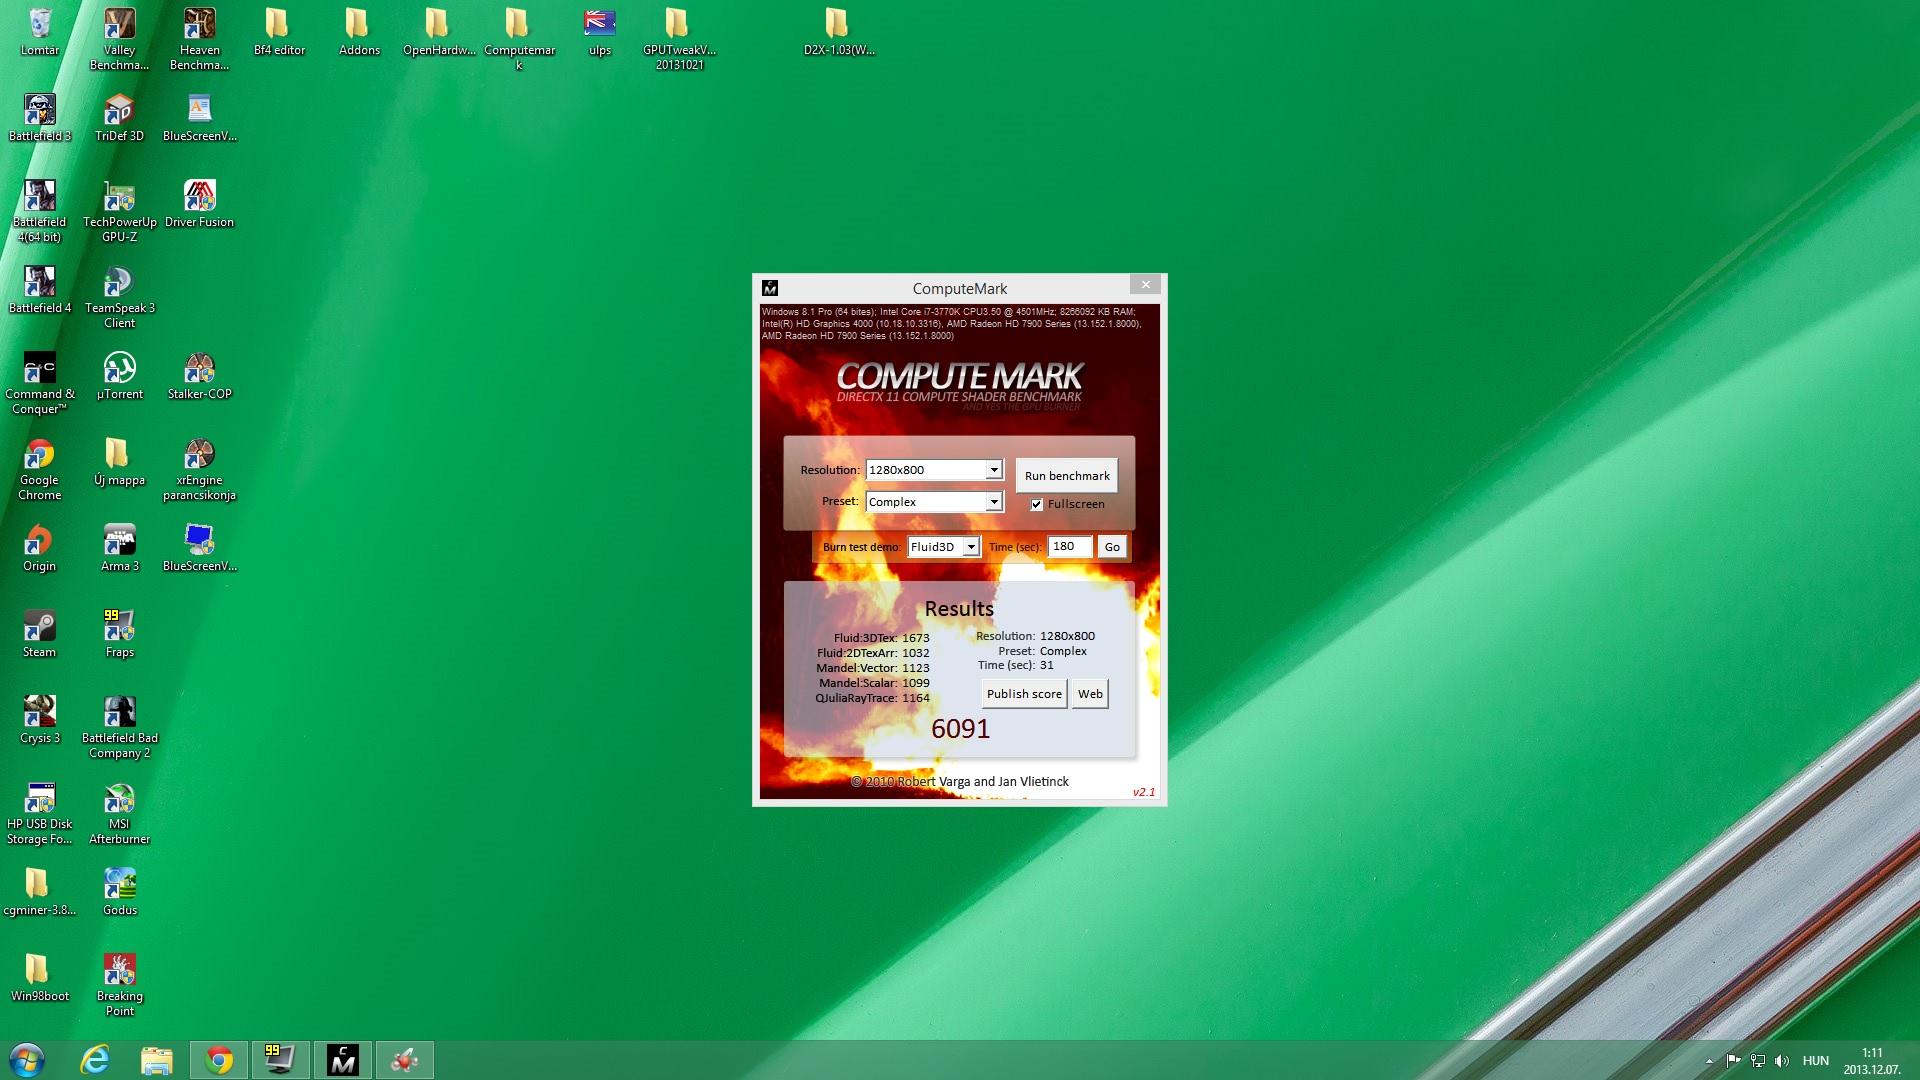This screenshot has width=1920, height=1080.
Task: Open the GPUTweak 20131021 folder
Action: click(679, 39)
